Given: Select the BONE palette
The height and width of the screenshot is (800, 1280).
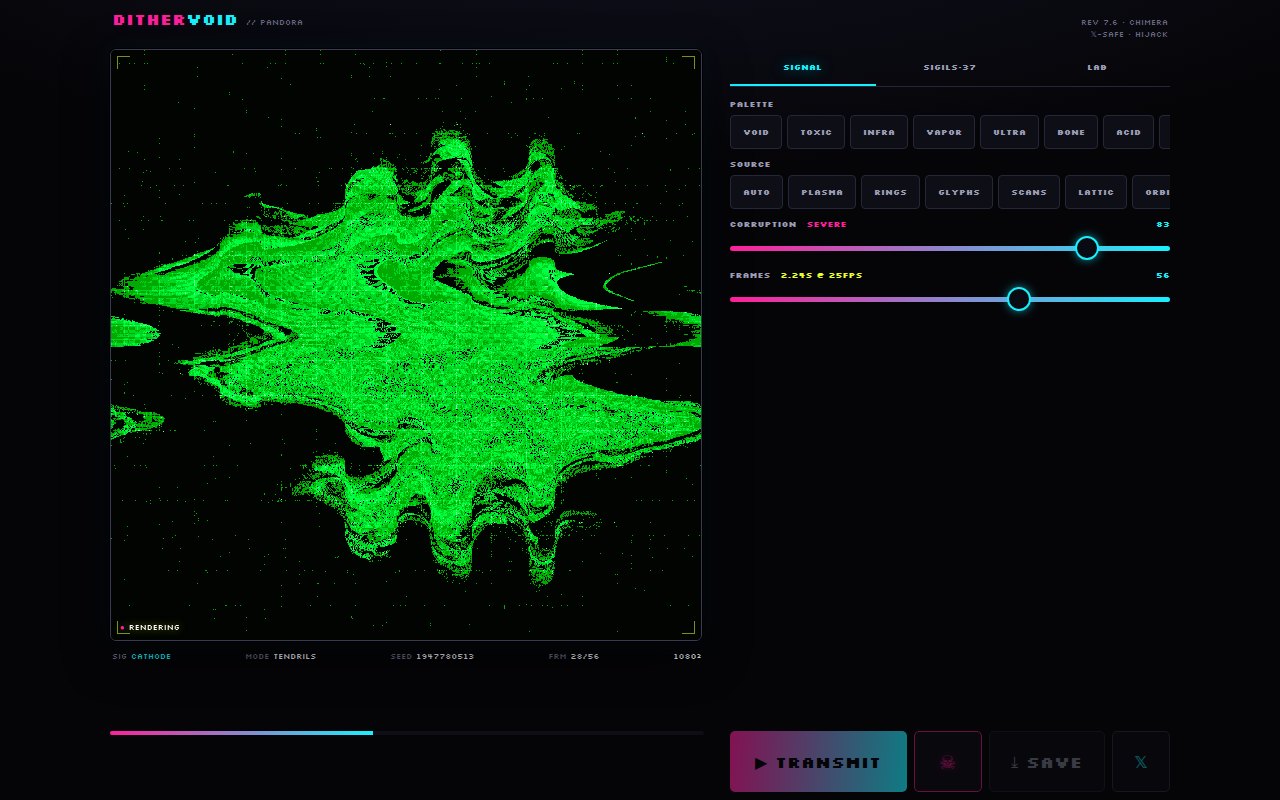Looking at the screenshot, I should click(x=1071, y=132).
